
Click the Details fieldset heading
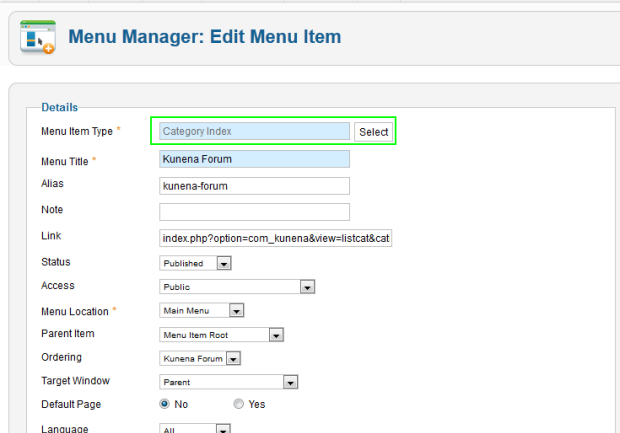(x=60, y=107)
